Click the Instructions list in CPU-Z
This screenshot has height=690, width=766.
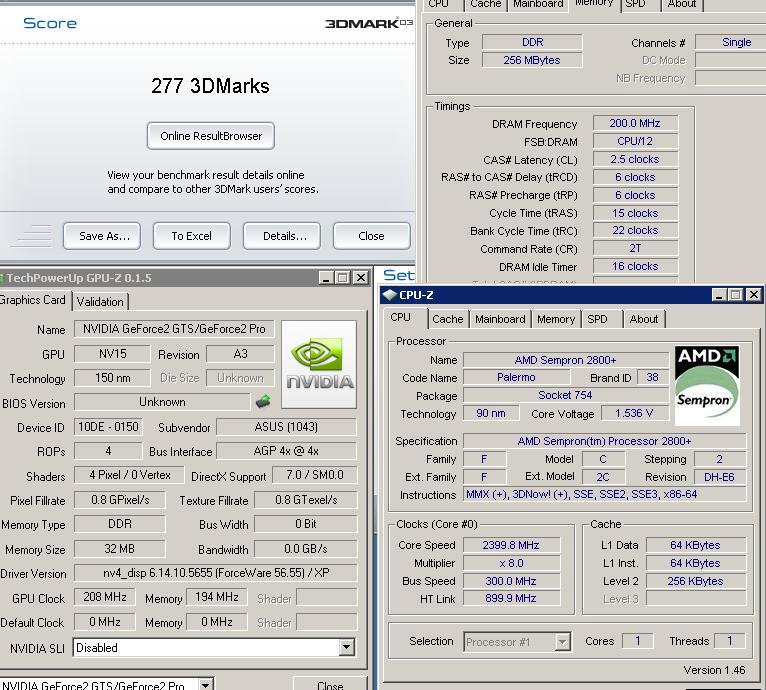pos(604,494)
